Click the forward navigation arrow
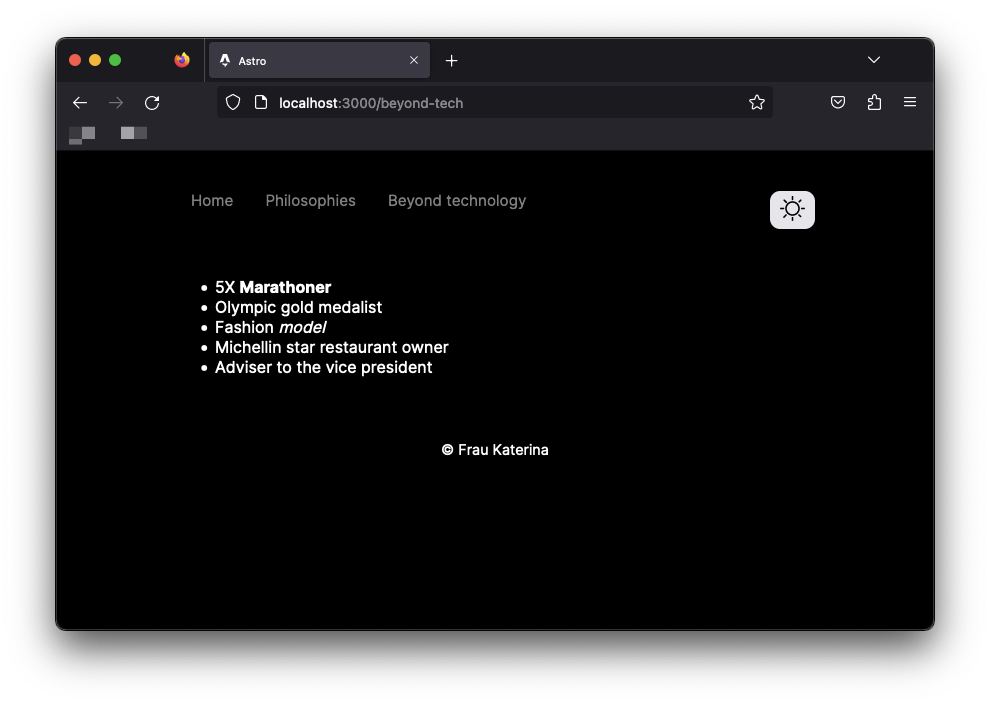 coord(116,102)
